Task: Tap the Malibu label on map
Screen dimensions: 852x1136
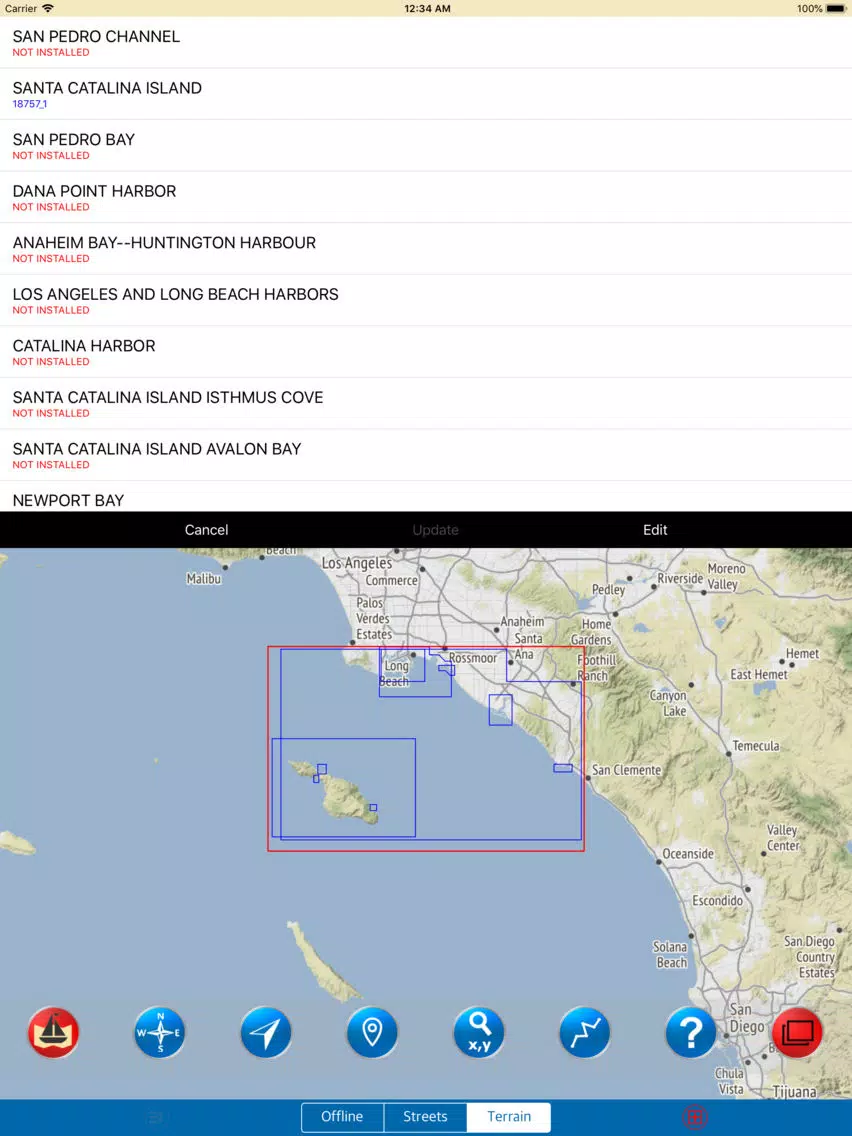Action: point(204,579)
